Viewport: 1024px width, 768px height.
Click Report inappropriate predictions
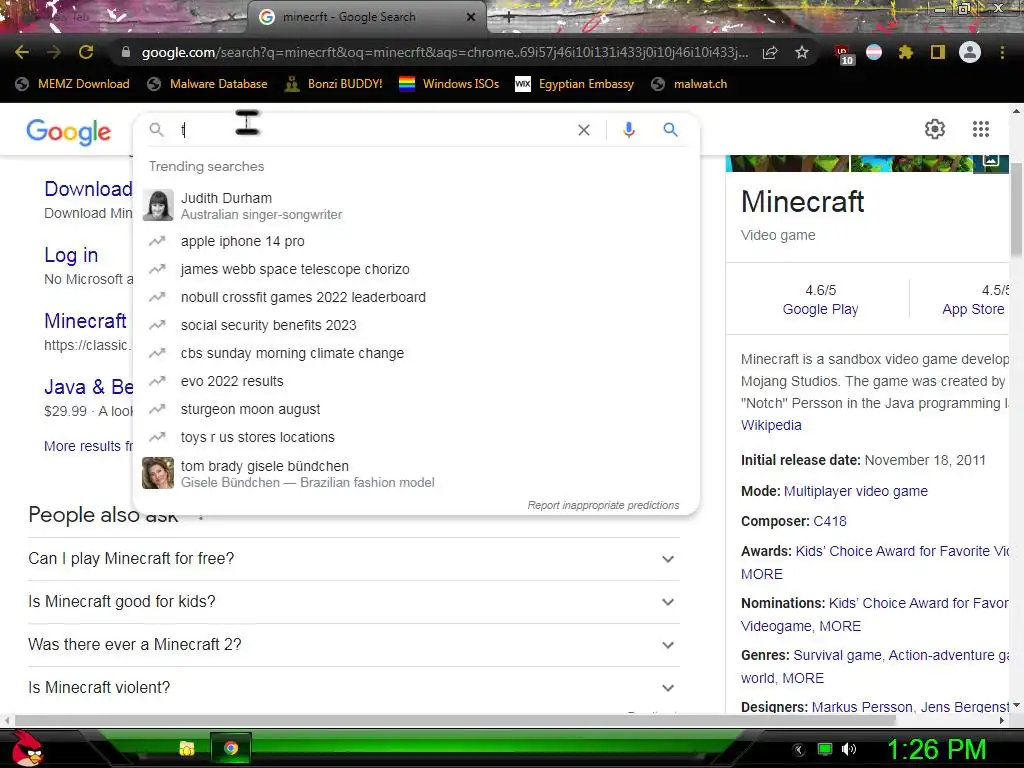603,505
